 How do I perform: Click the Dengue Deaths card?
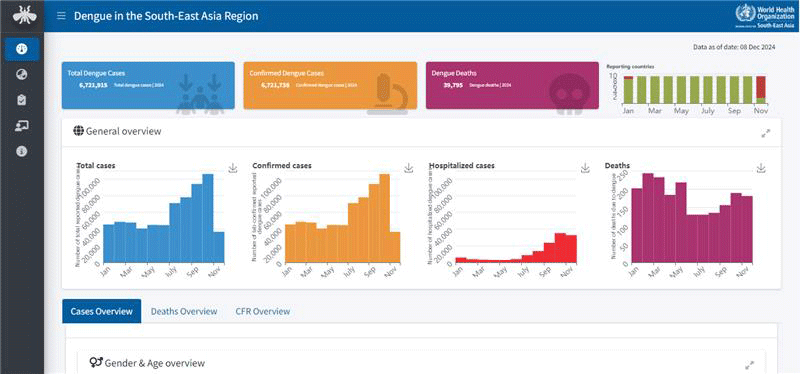[512, 86]
